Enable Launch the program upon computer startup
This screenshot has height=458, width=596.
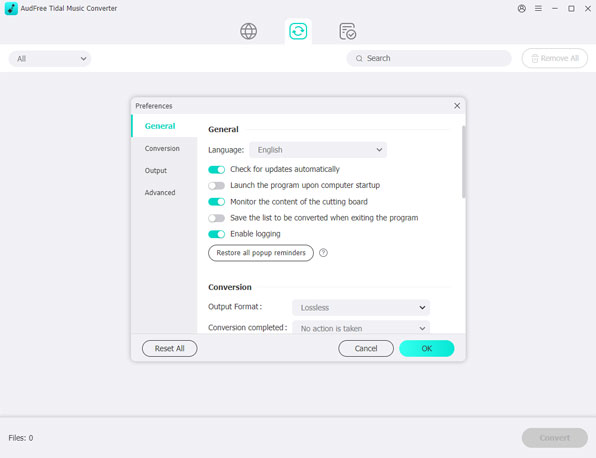pyautogui.click(x=216, y=185)
